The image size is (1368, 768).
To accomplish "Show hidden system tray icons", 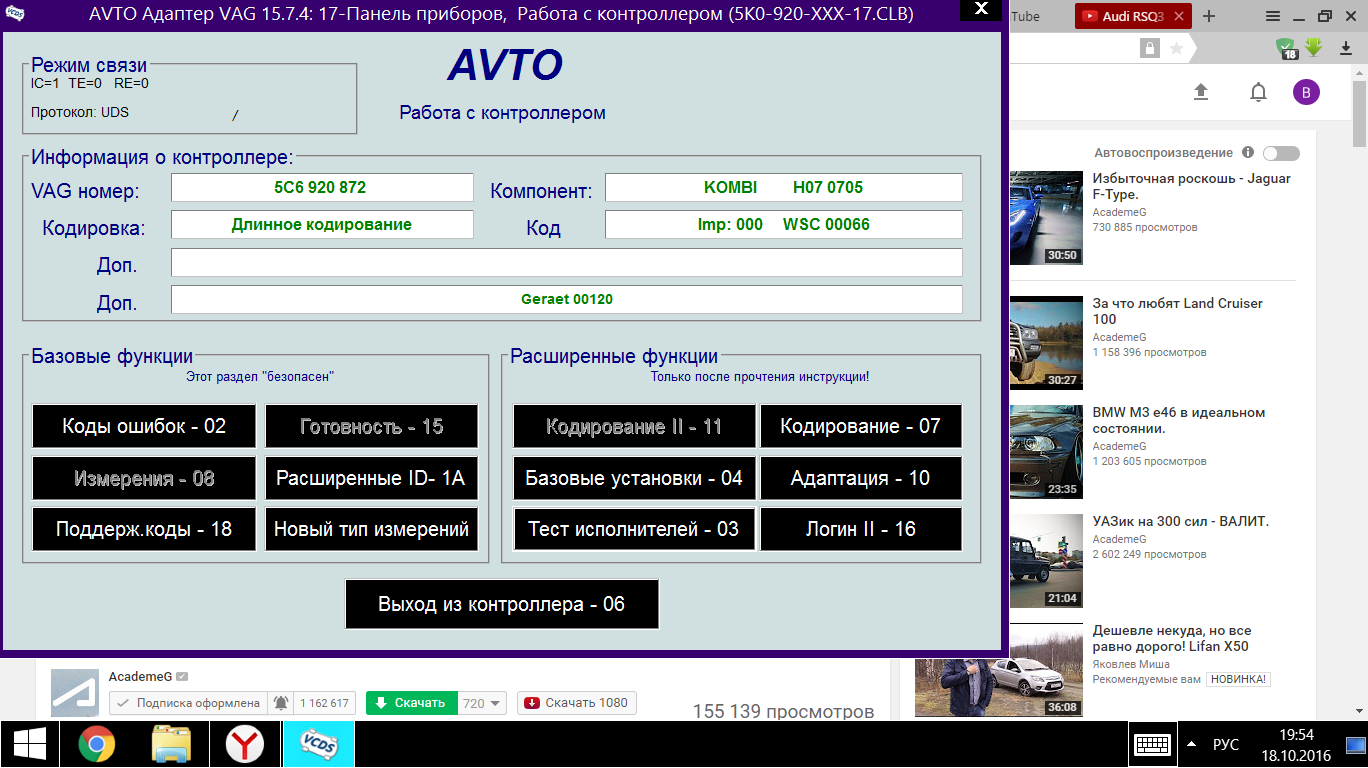I will [1191, 745].
